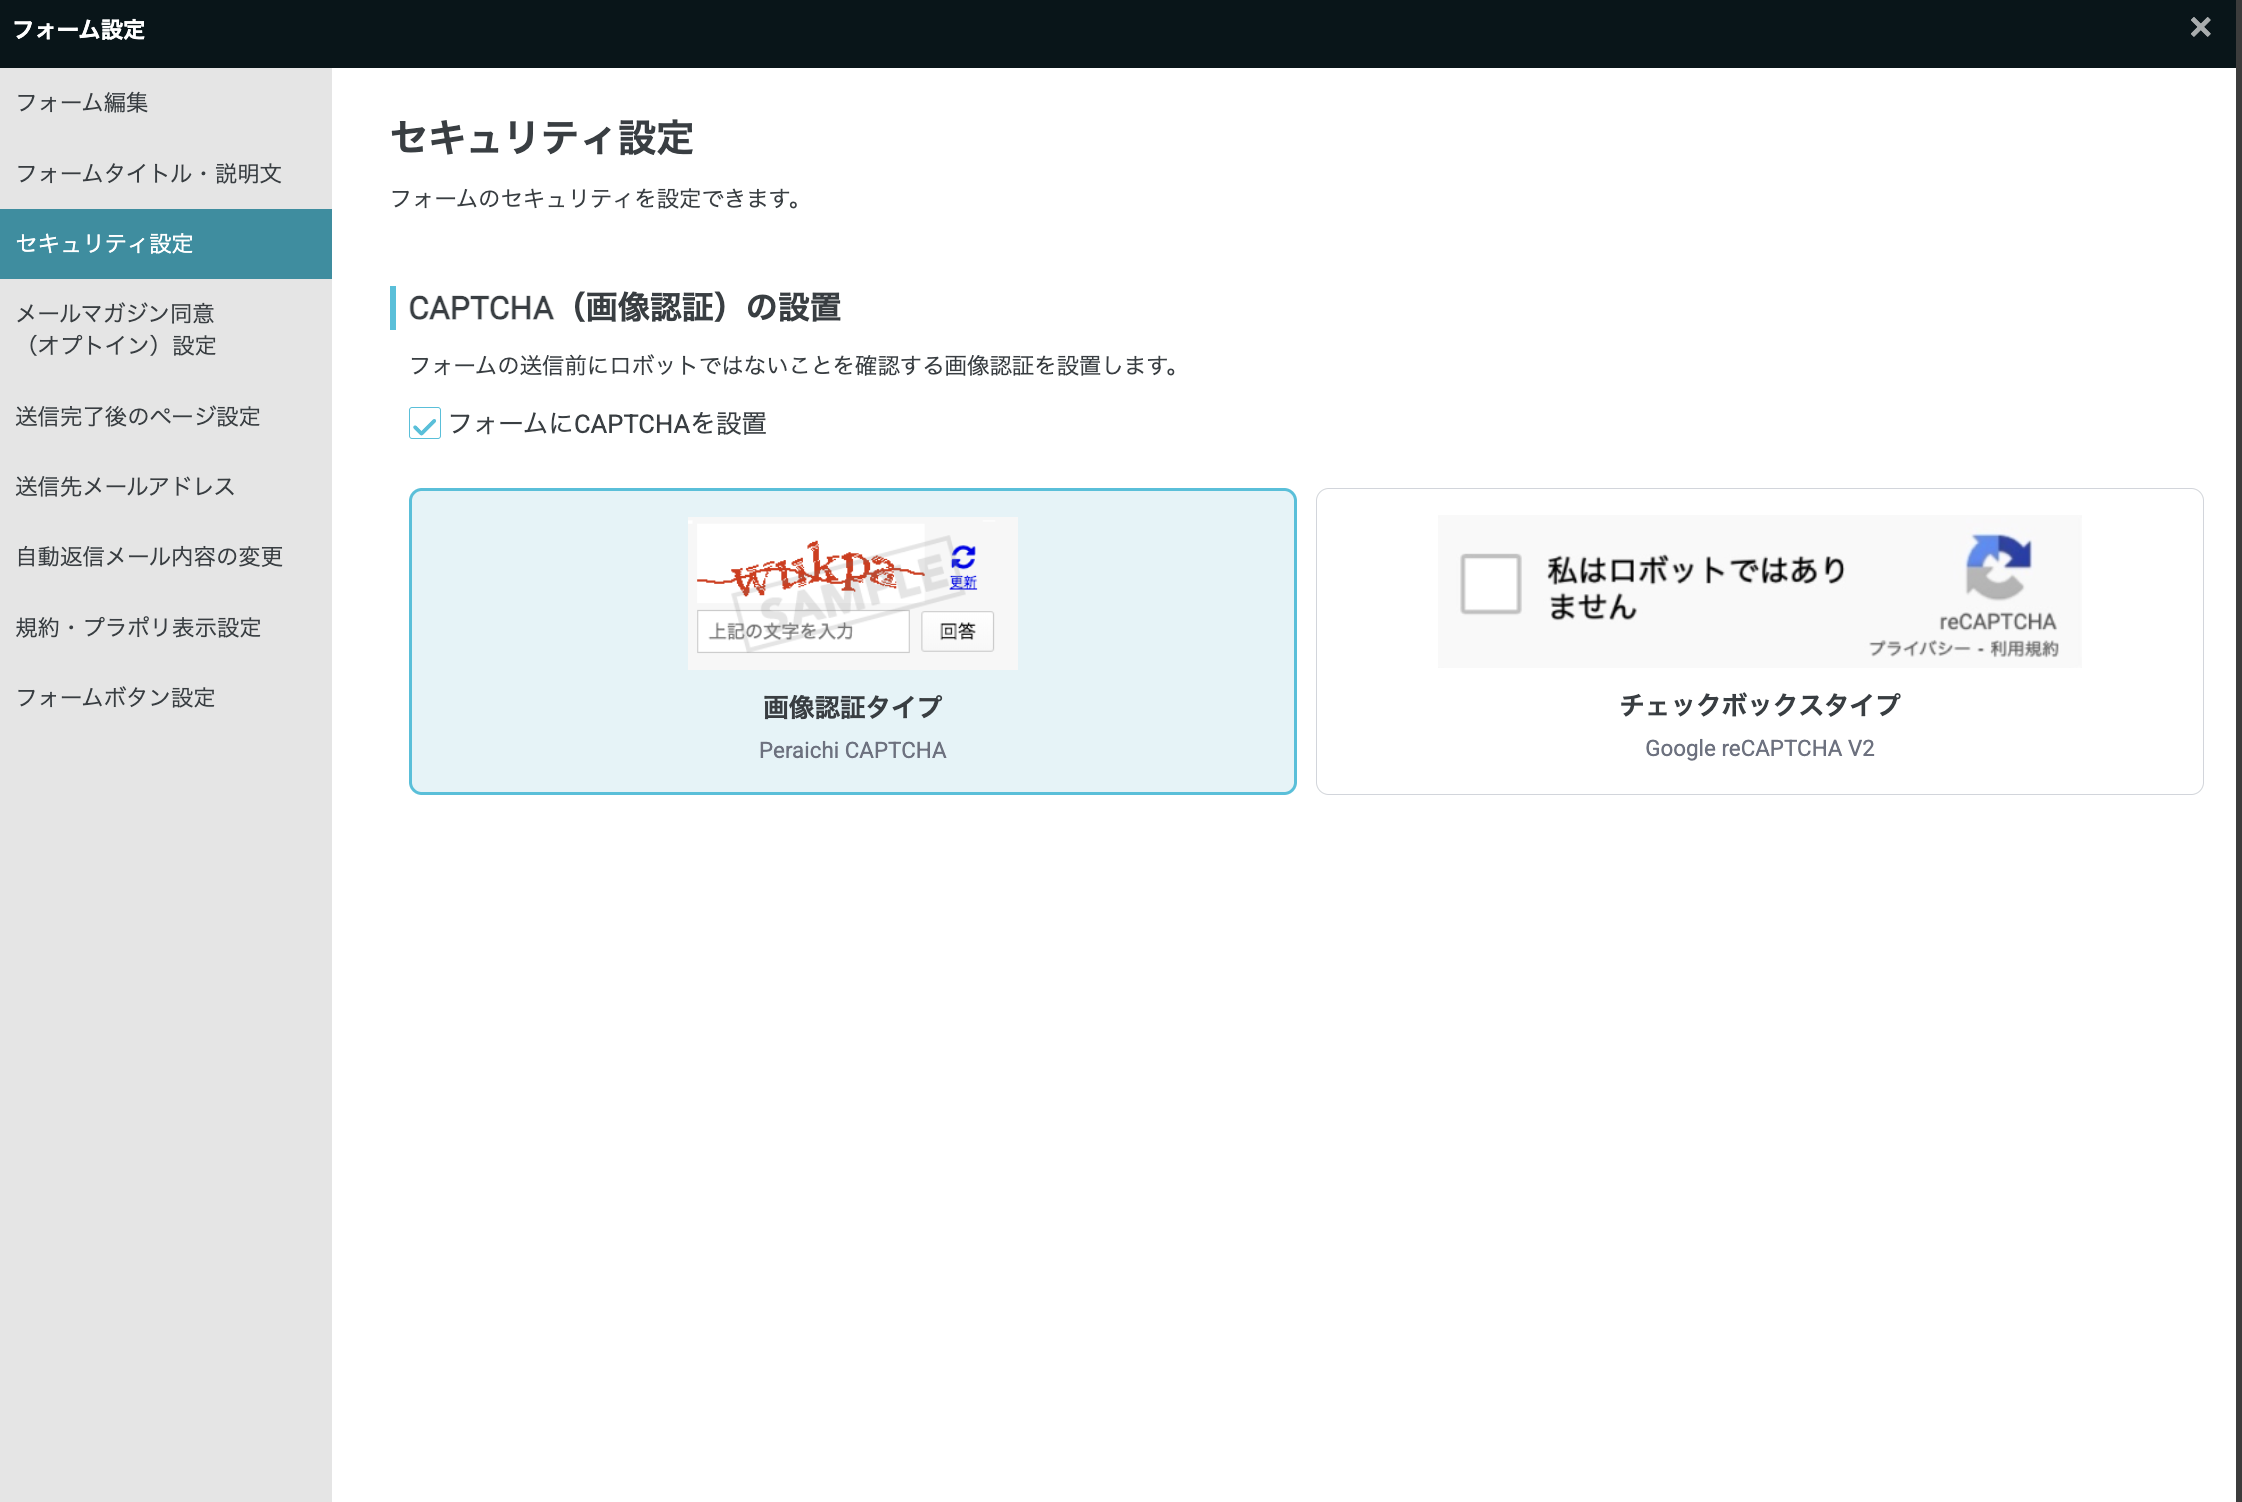Click the CAPTCHA refresh arrows icon
Viewport: 2242px width, 1502px height.
[963, 557]
